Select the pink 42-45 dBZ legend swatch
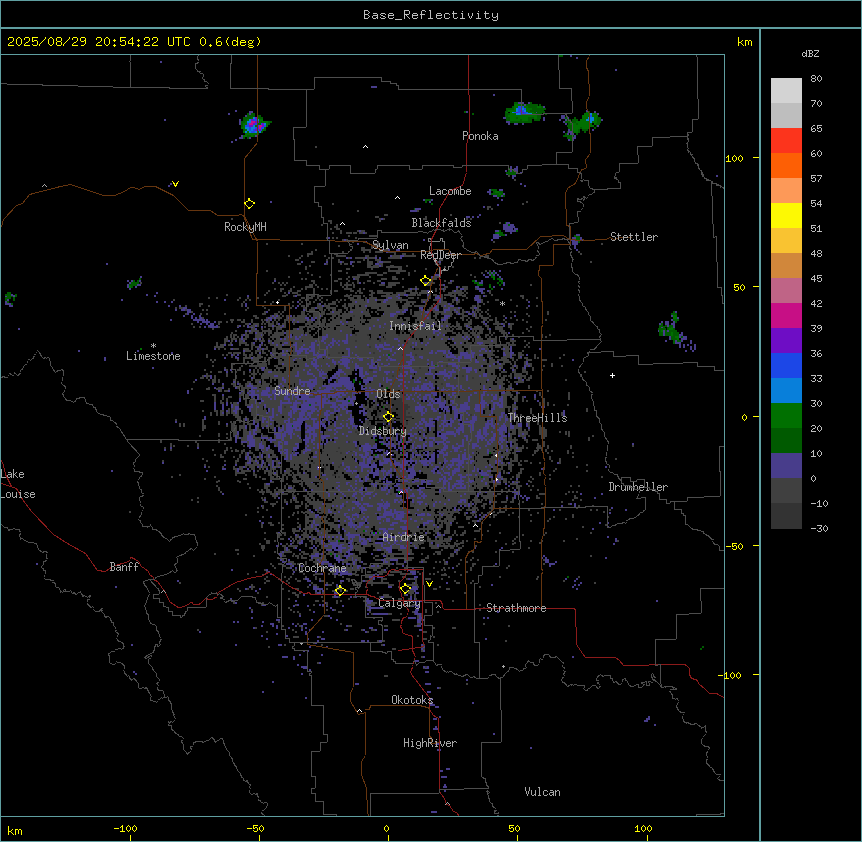 point(786,291)
